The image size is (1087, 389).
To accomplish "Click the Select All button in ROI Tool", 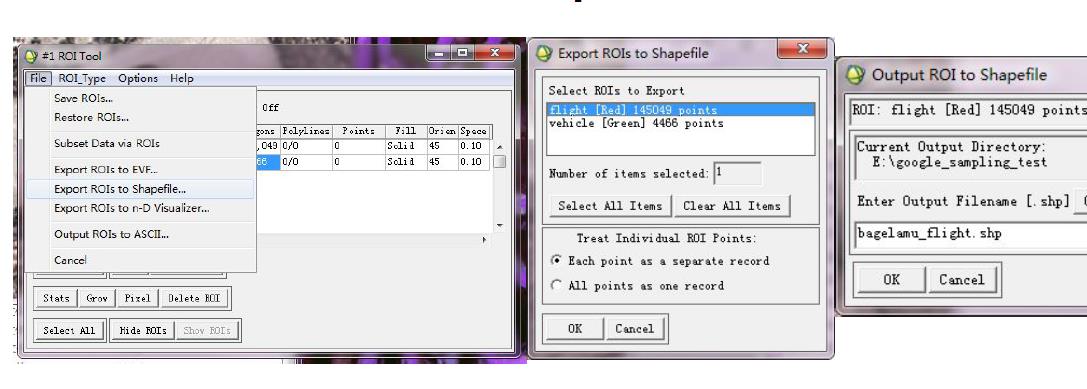I will pos(69,331).
